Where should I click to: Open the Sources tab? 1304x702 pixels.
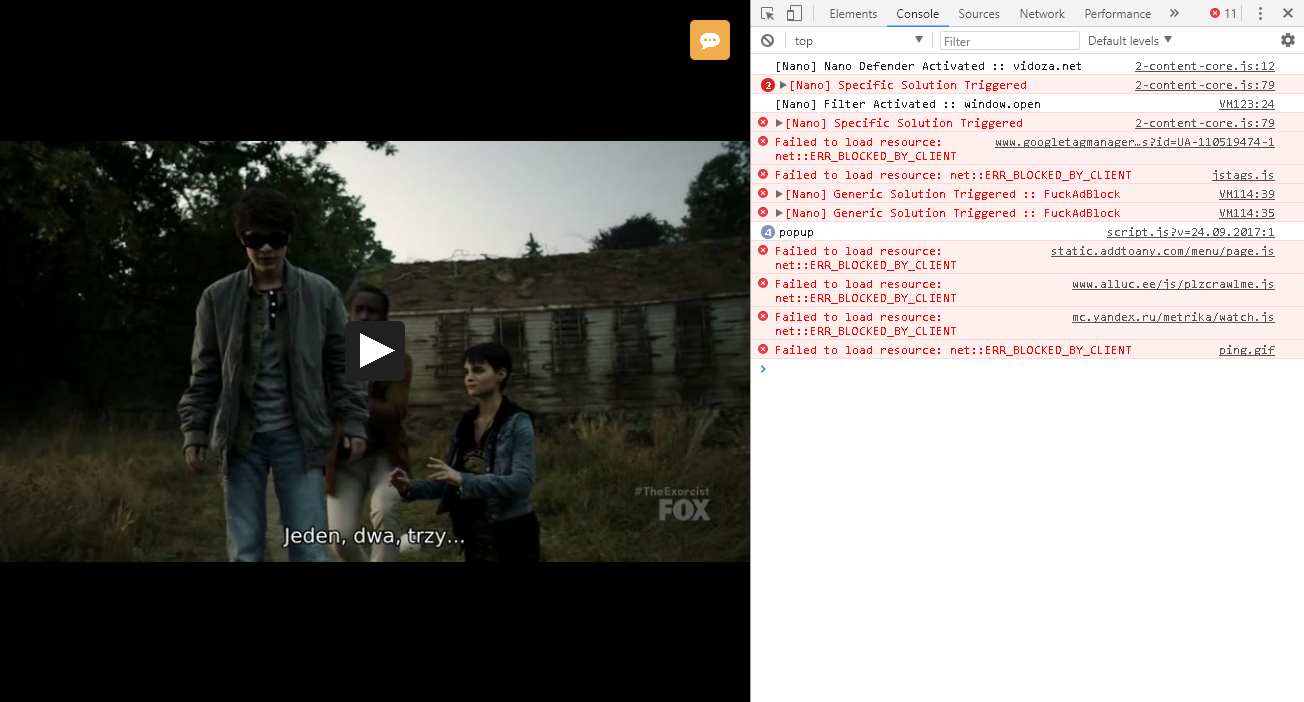tap(978, 13)
